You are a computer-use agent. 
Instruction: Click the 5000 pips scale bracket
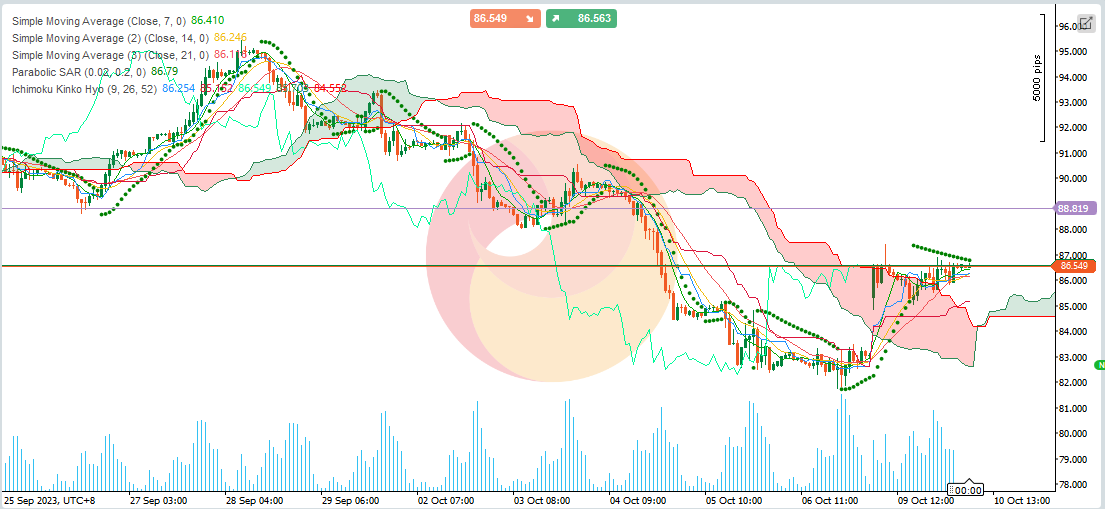1043,77
